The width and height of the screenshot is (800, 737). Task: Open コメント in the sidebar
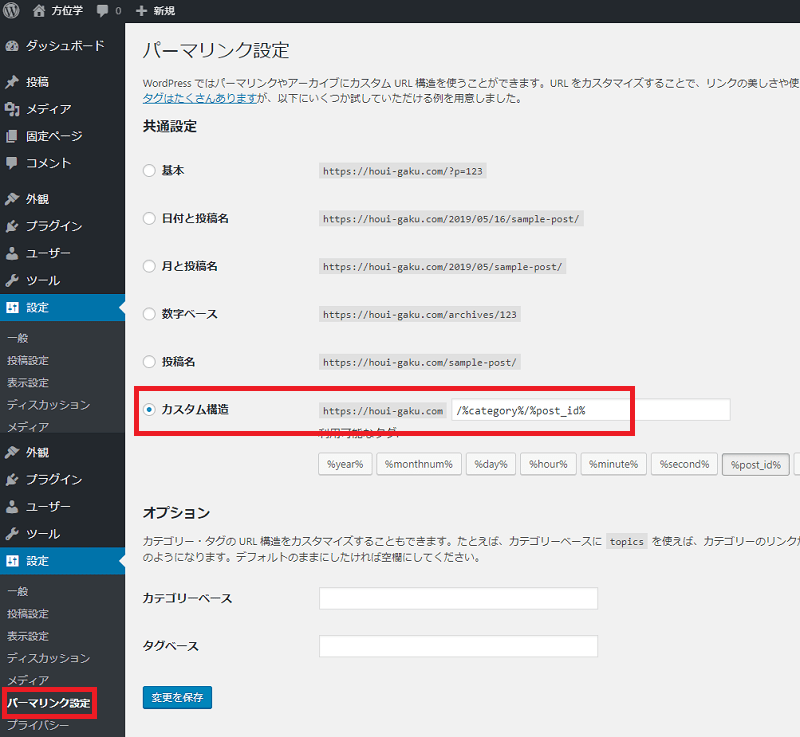[48, 163]
